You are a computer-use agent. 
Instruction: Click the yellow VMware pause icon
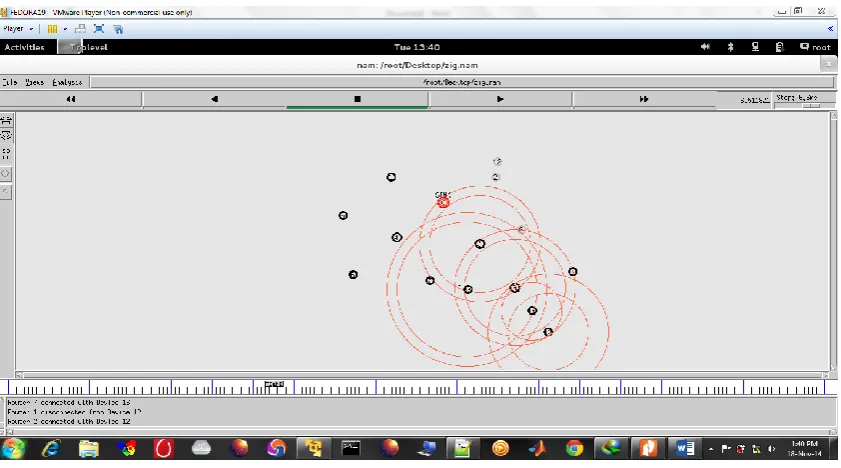(x=52, y=29)
